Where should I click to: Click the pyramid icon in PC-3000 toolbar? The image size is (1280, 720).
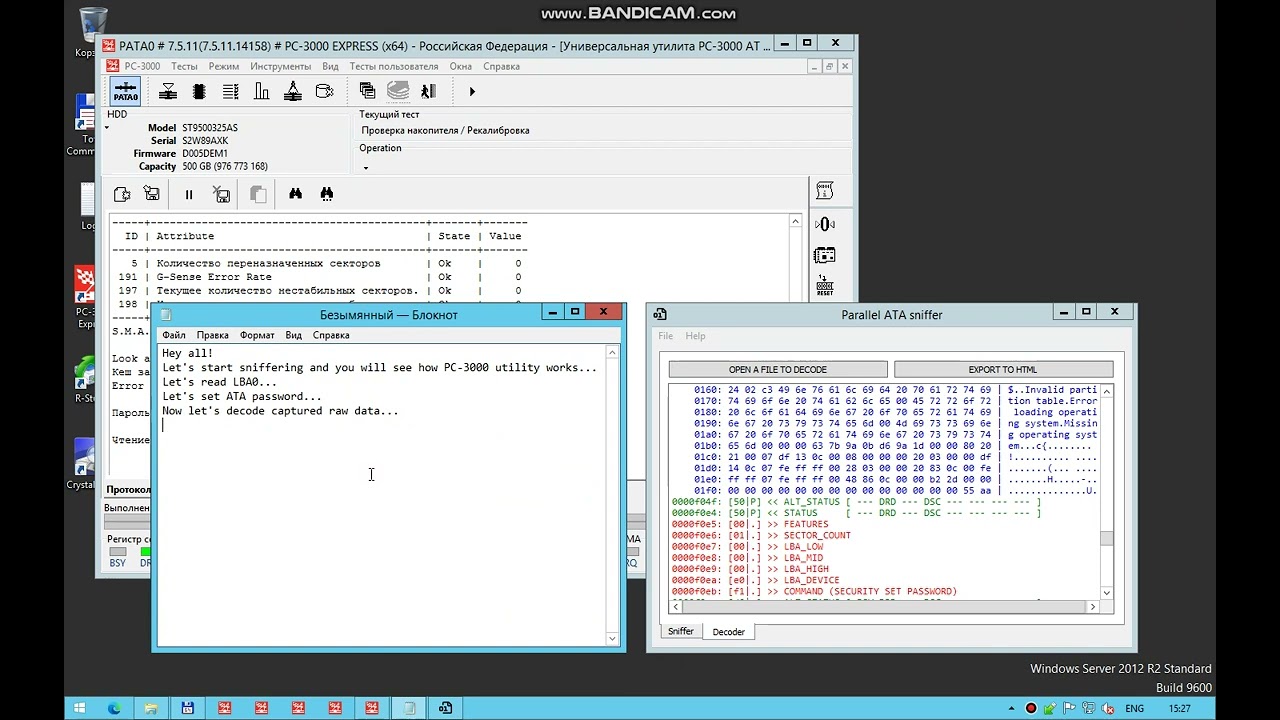293,91
